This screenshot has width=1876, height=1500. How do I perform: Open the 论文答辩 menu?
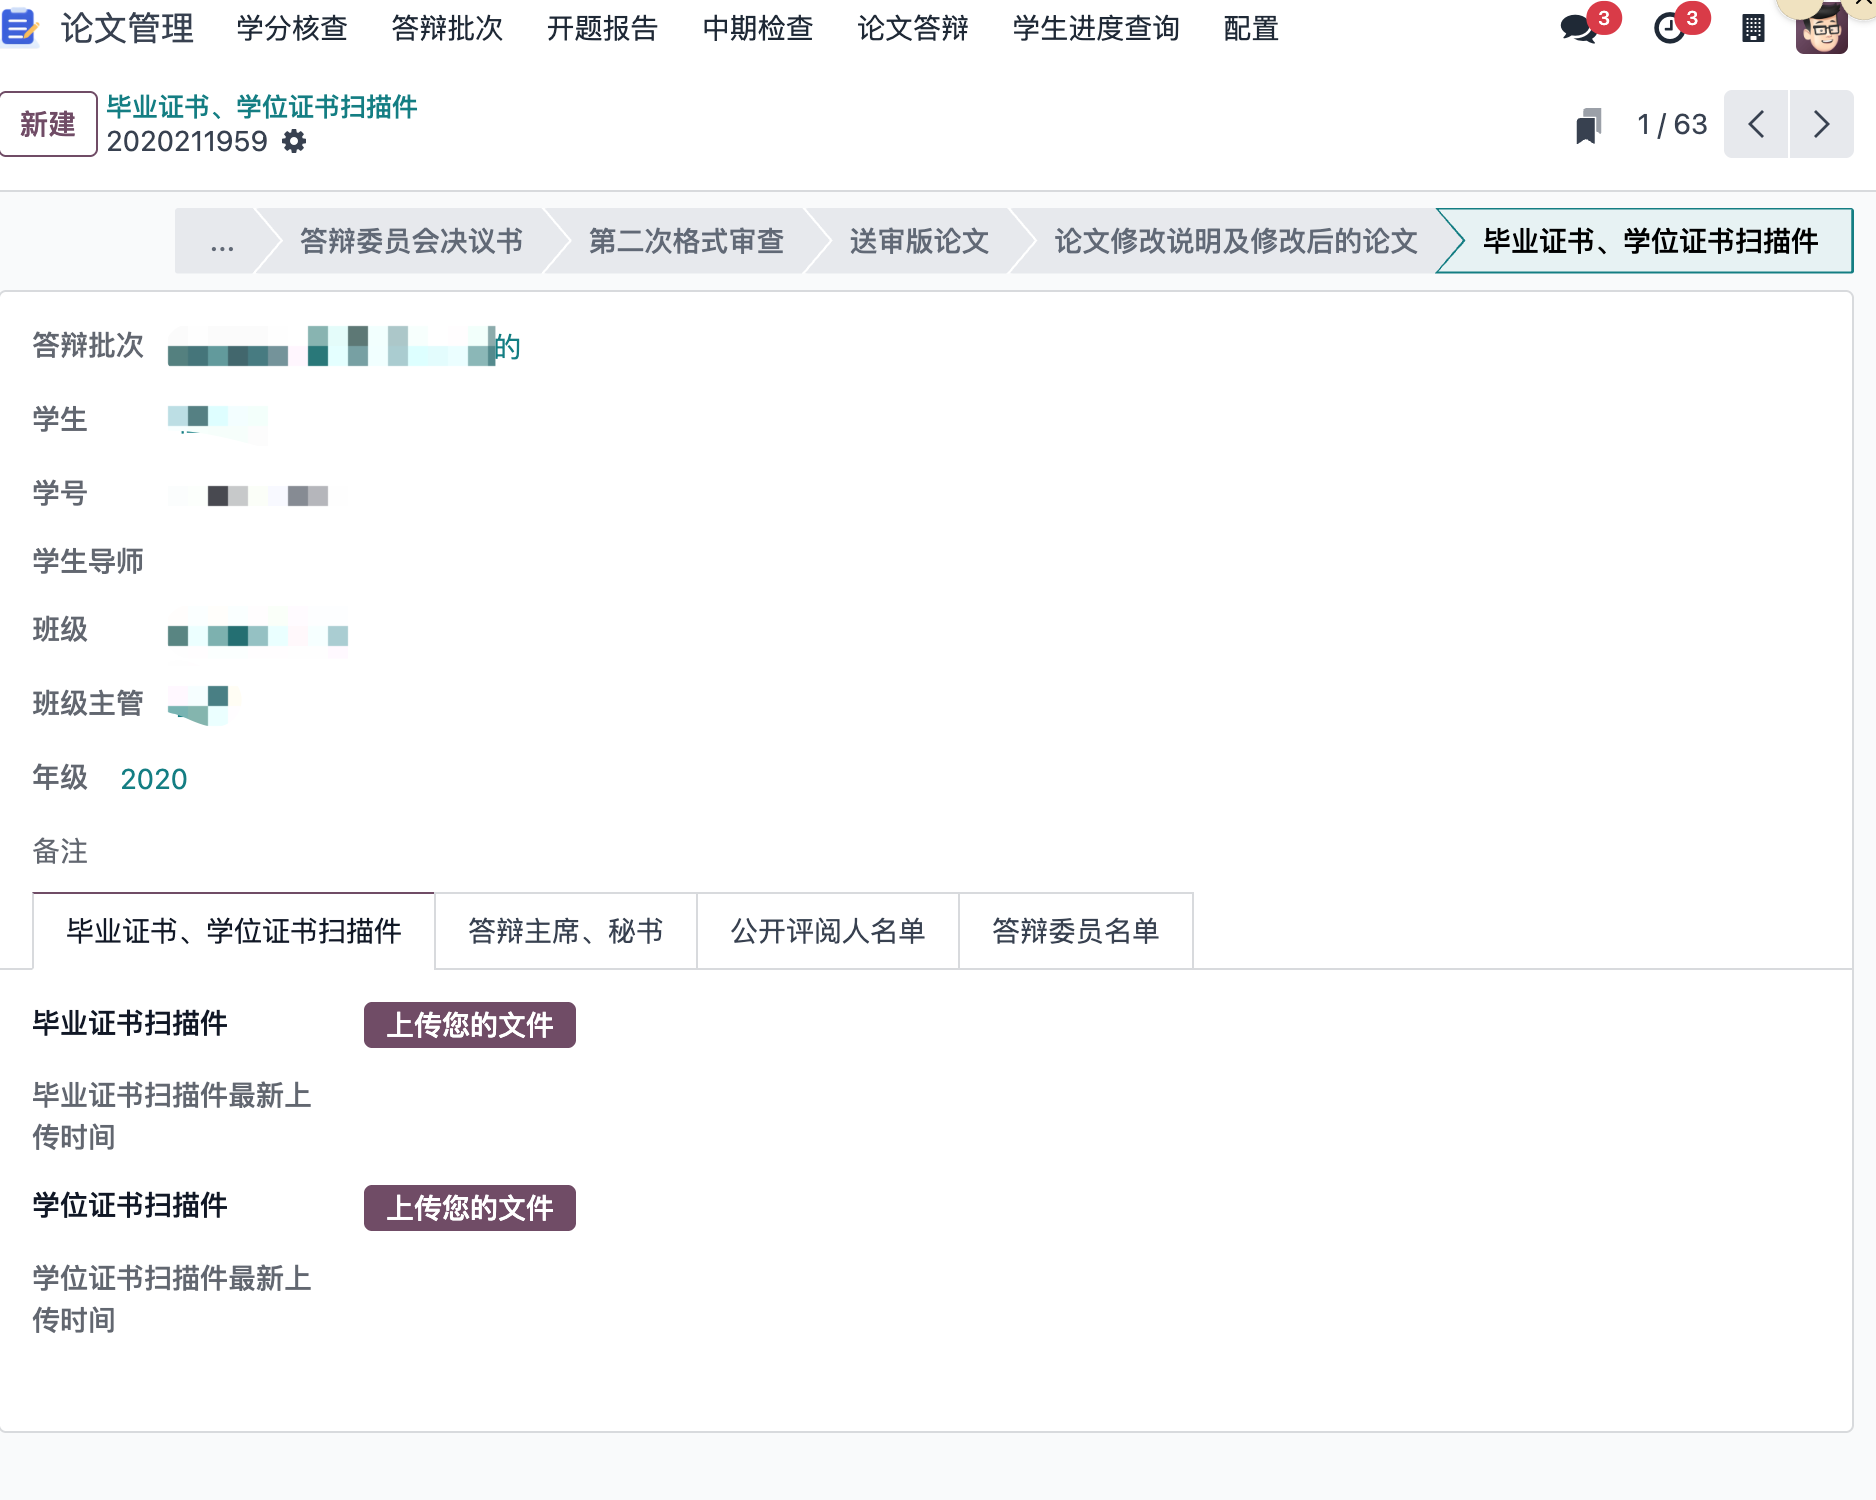[x=913, y=28]
